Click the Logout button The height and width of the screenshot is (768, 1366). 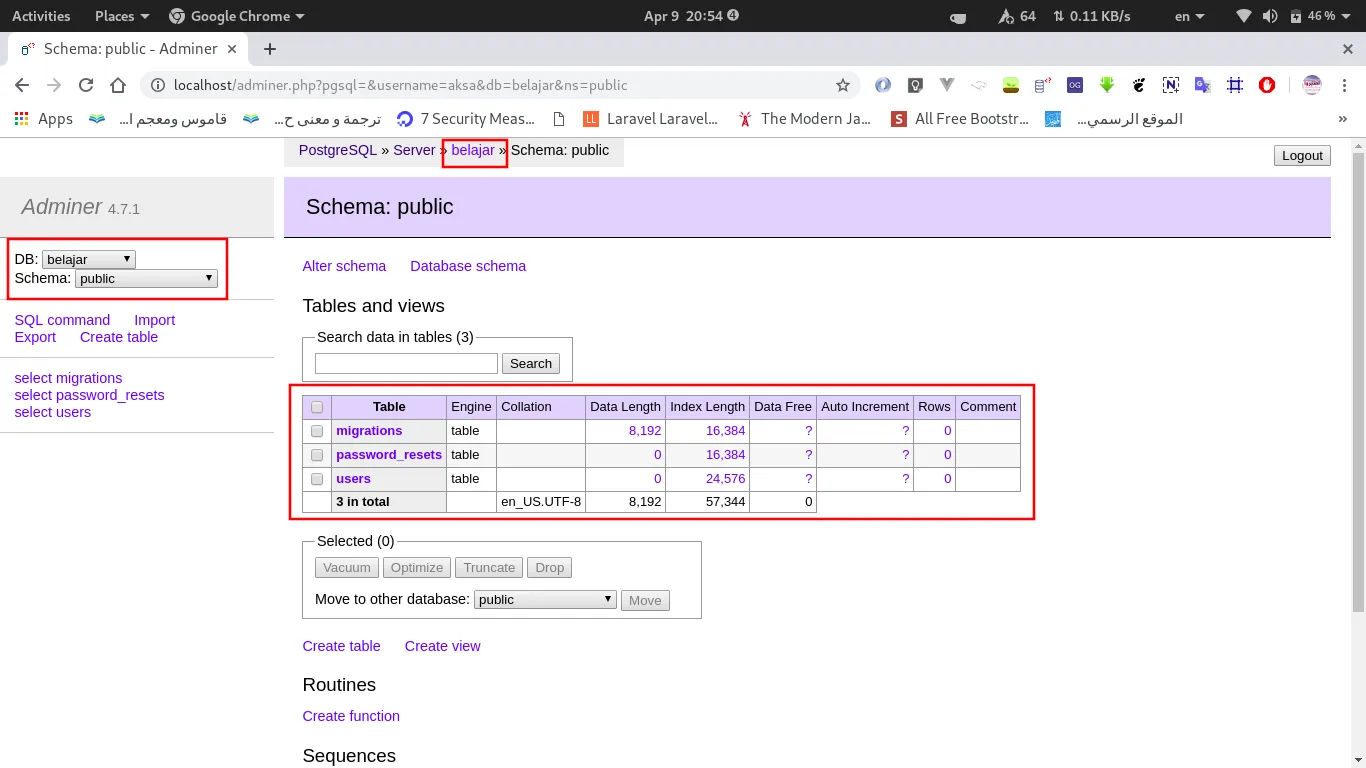coord(1302,155)
